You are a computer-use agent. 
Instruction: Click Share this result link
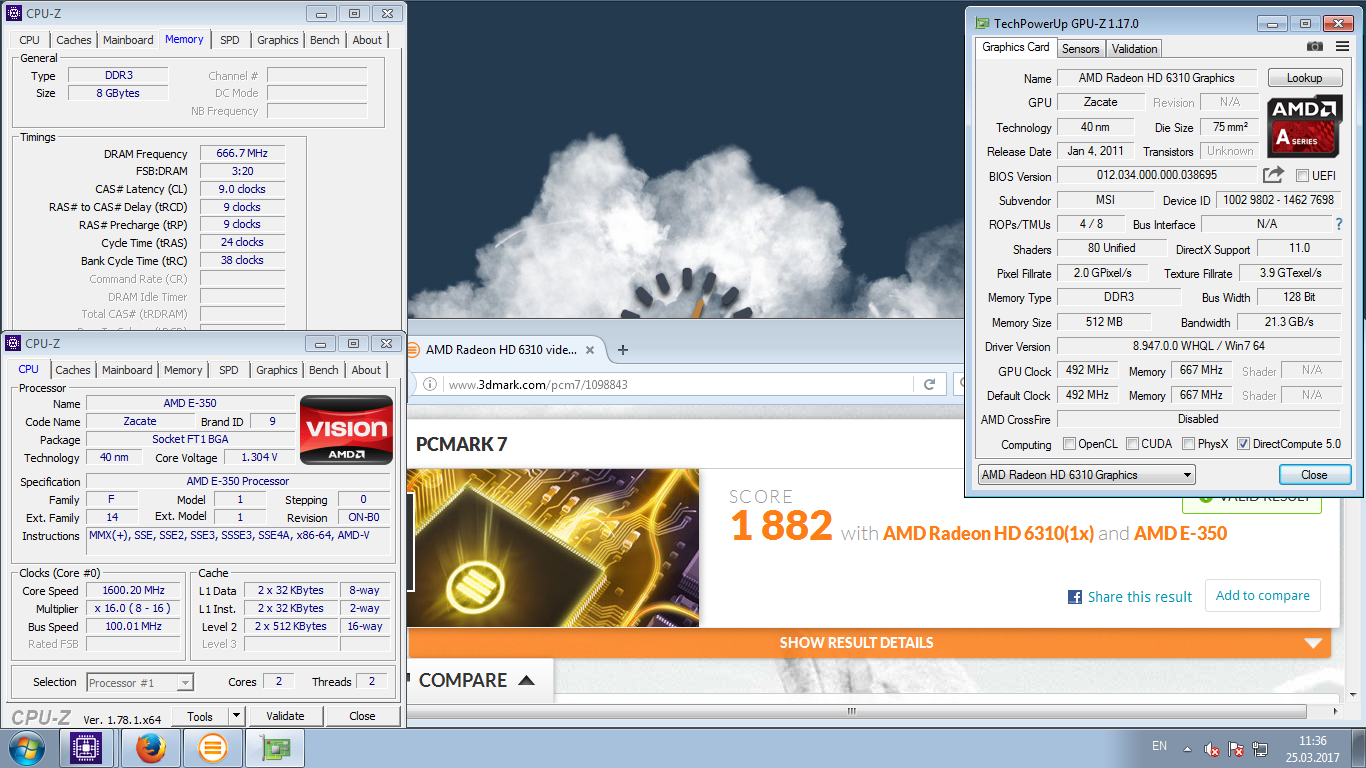tap(1140, 597)
